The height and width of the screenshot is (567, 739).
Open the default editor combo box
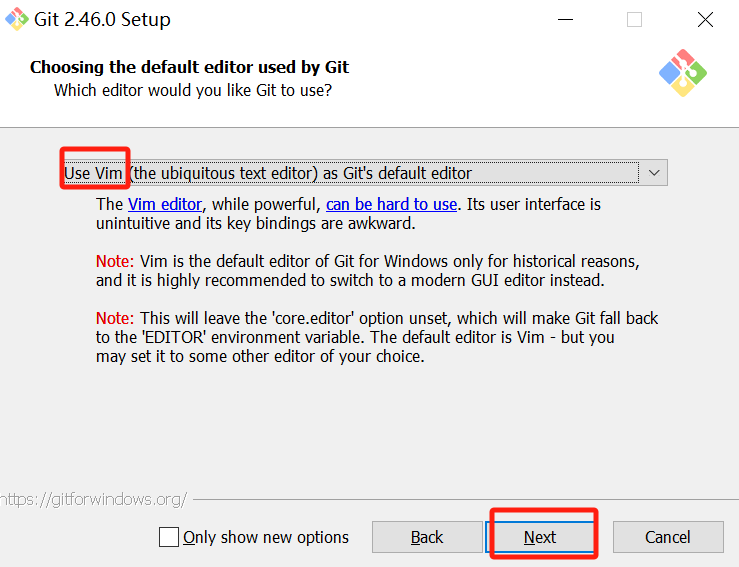[x=350, y=173]
